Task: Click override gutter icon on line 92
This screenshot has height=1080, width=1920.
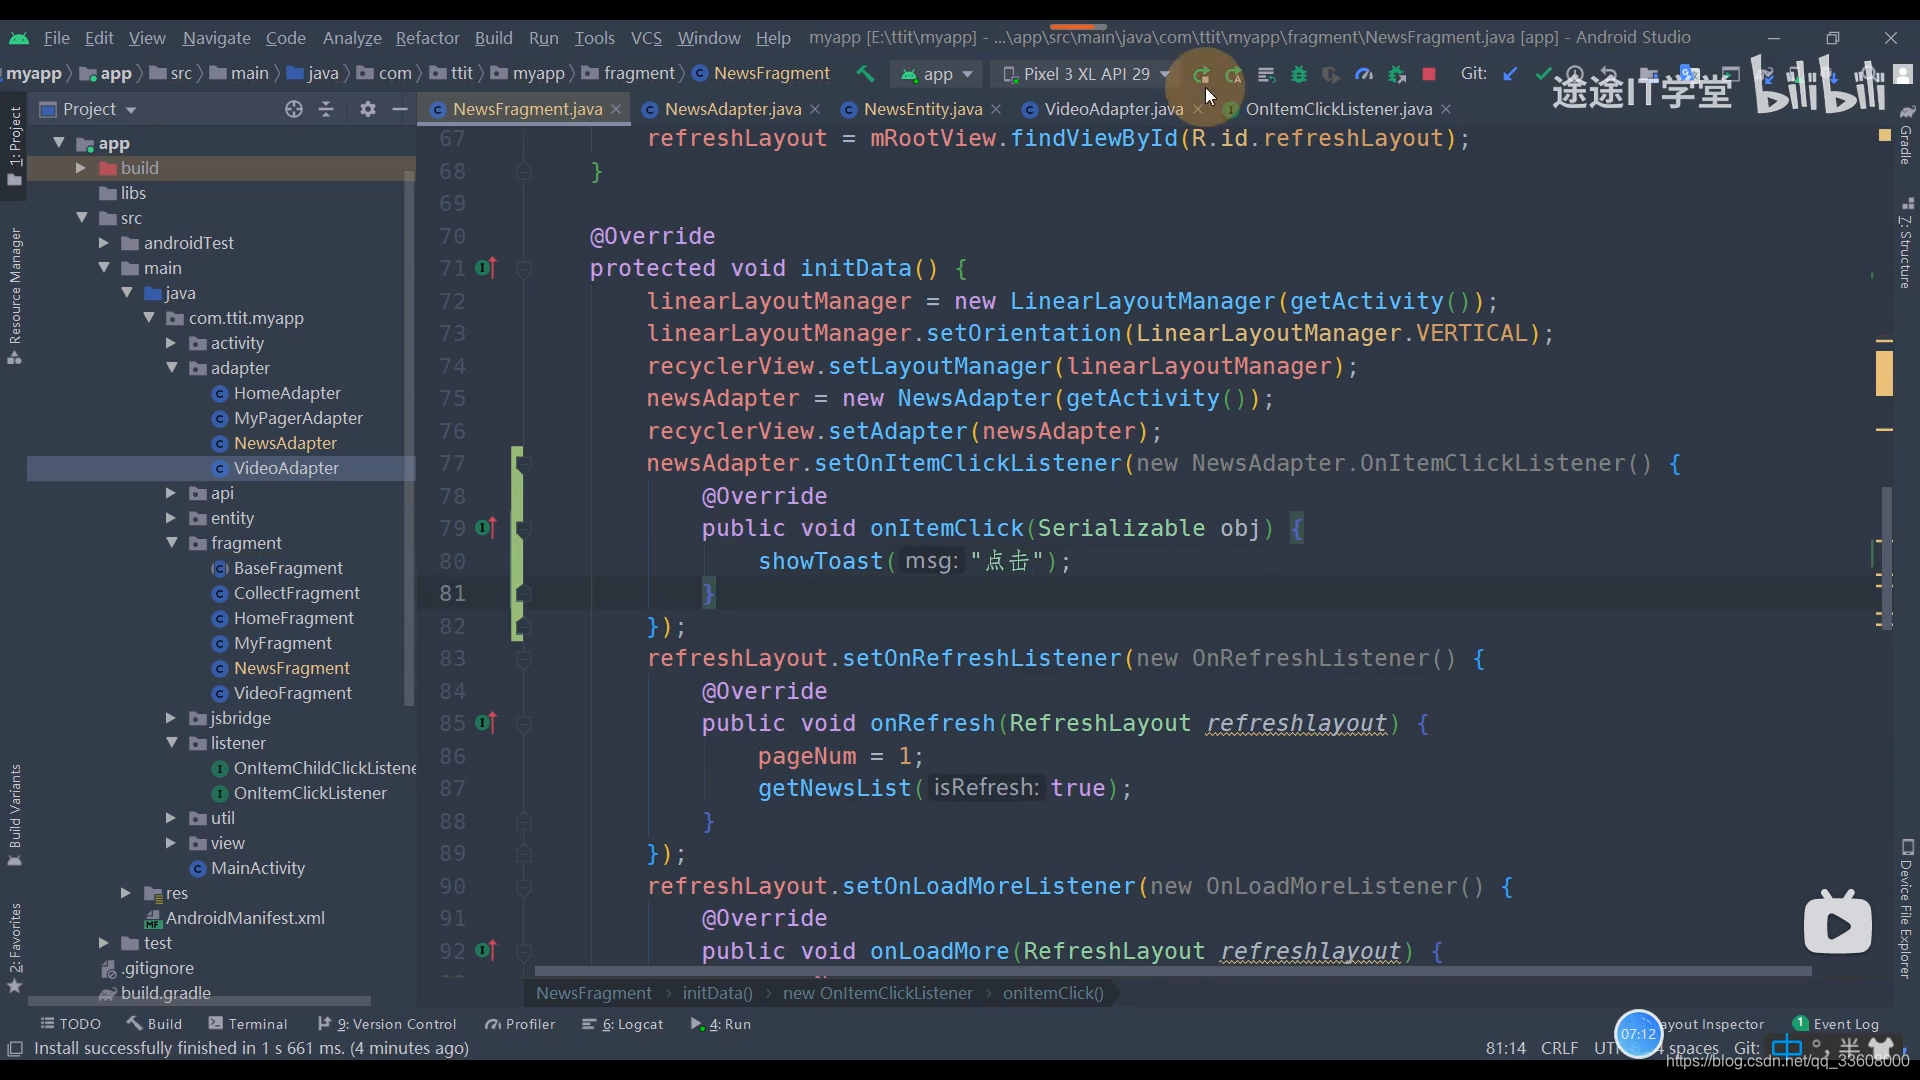Action: 486,951
